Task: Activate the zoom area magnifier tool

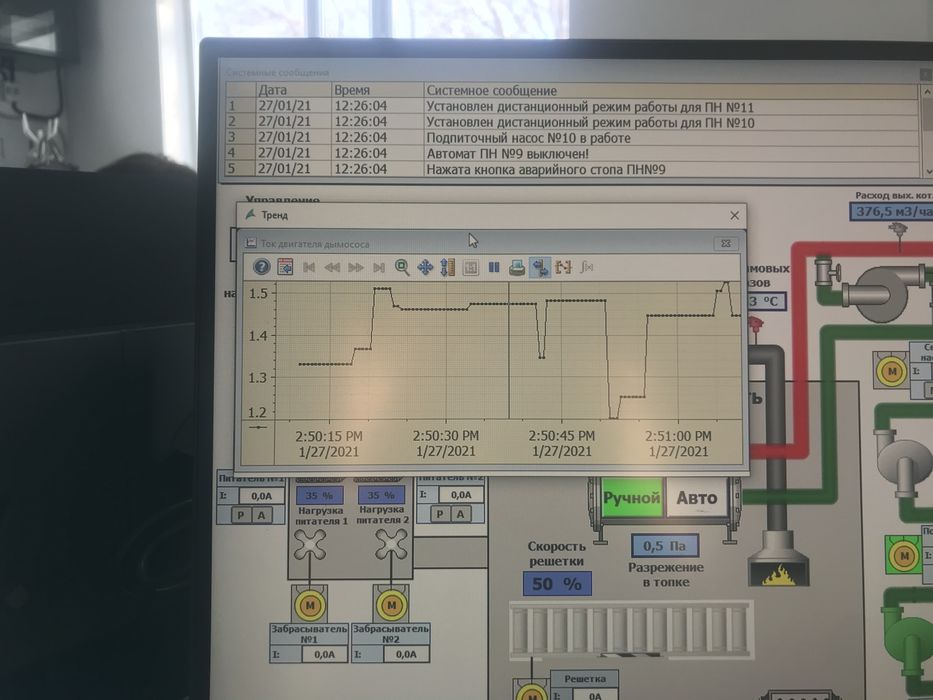Action: click(x=402, y=267)
